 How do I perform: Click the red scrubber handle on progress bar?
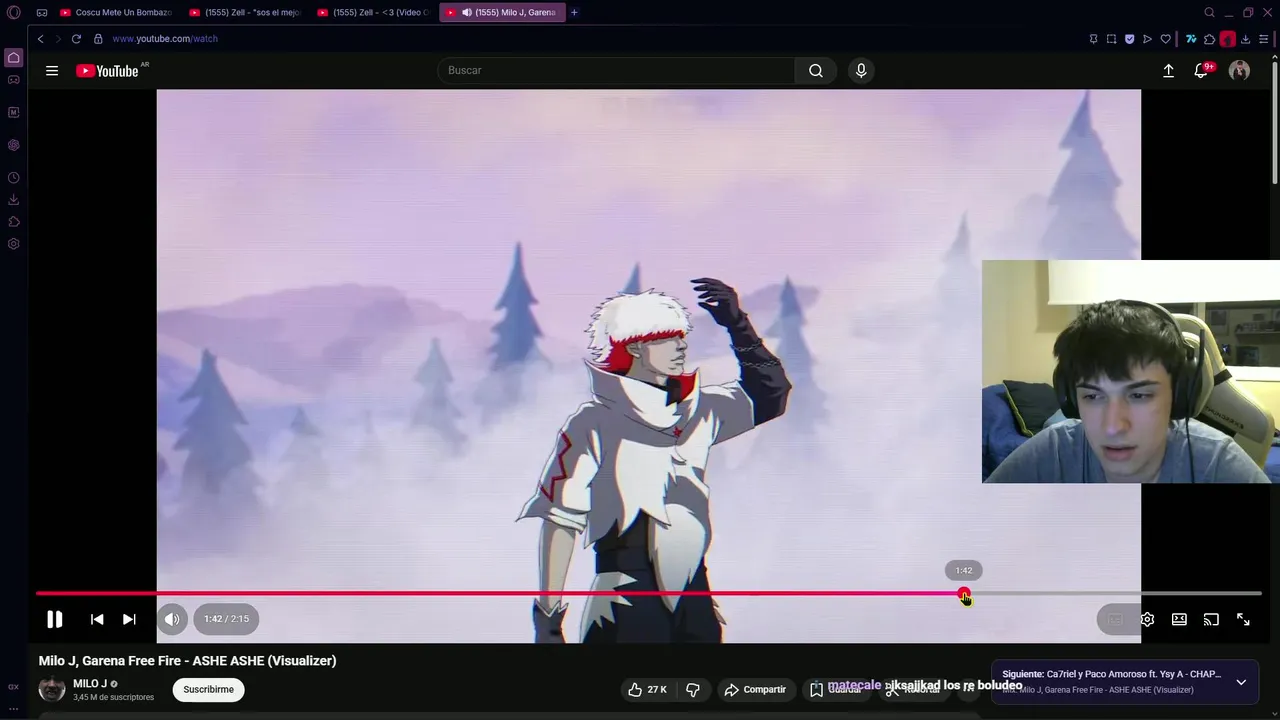964,594
